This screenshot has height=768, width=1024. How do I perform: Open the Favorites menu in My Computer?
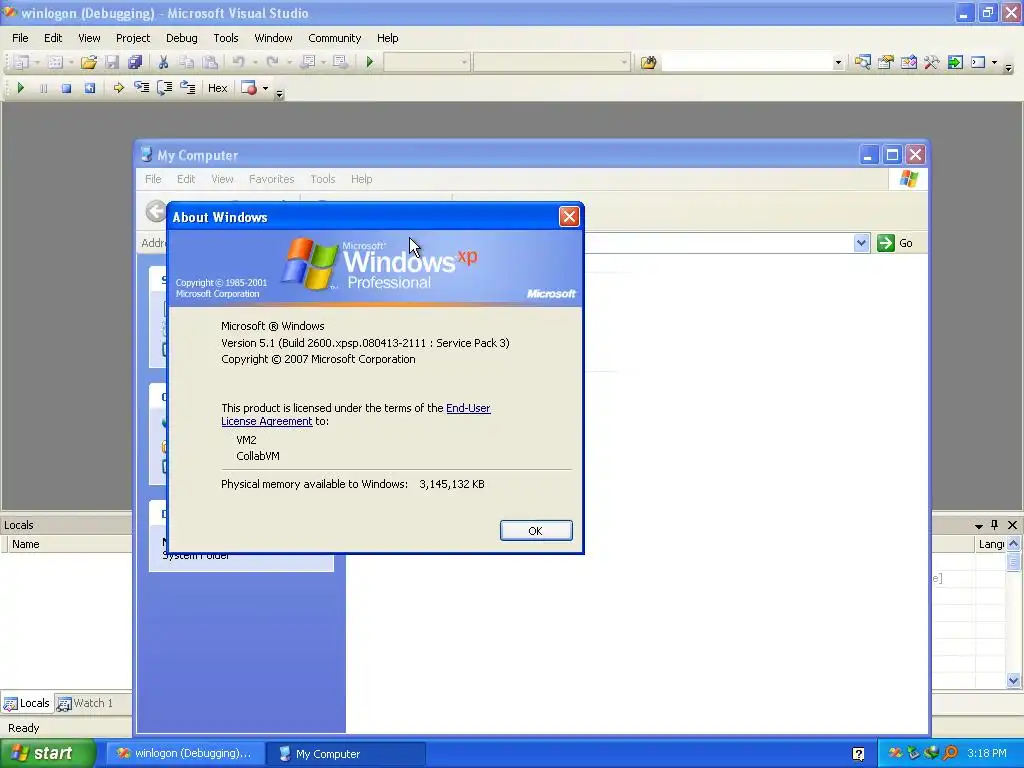pos(271,179)
